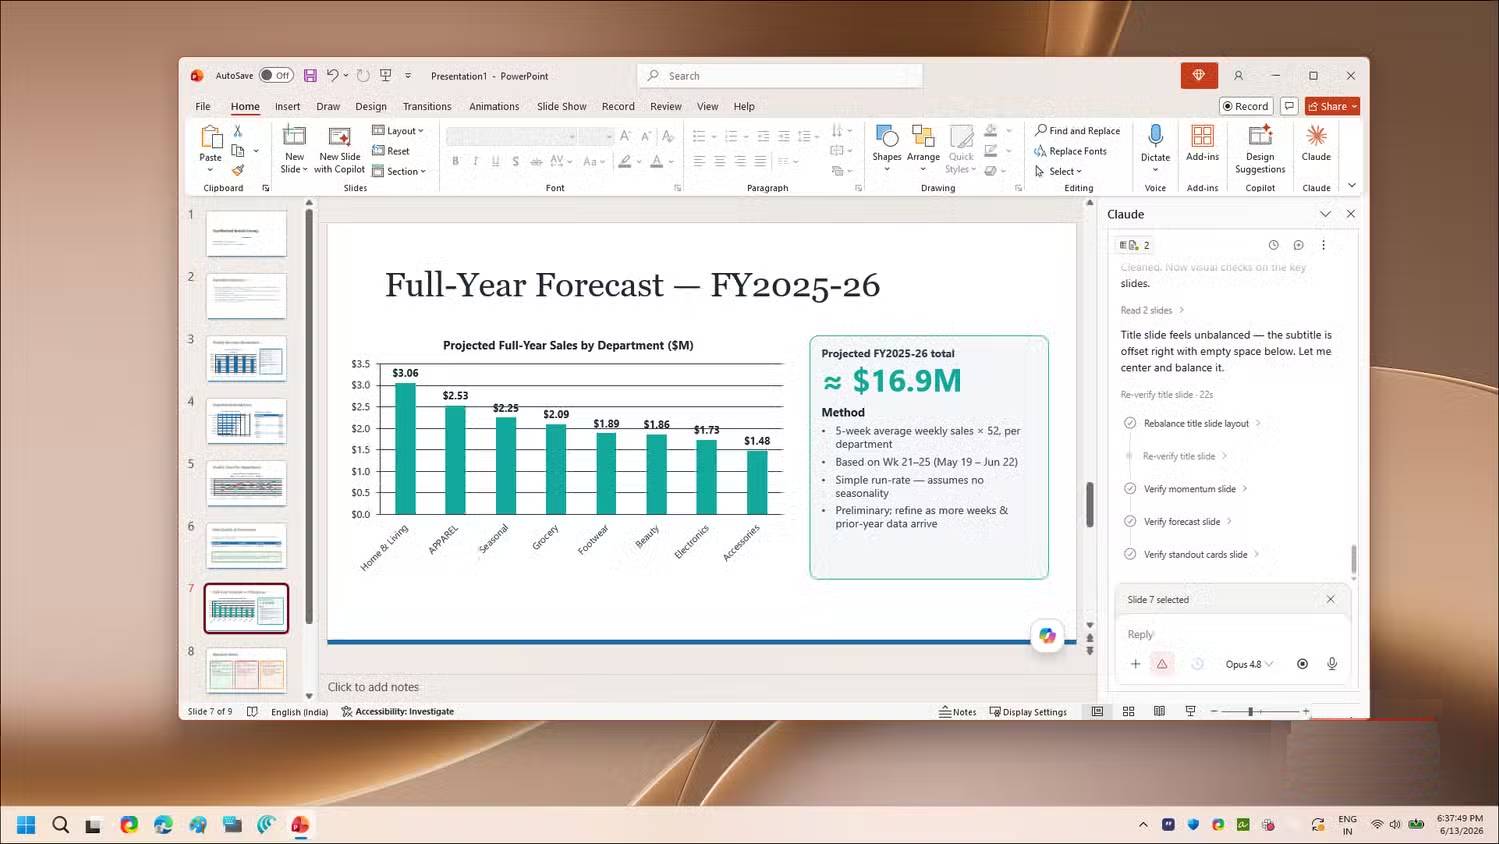Click the Format Painter brush icon
The width and height of the screenshot is (1499, 844).
coord(238,170)
